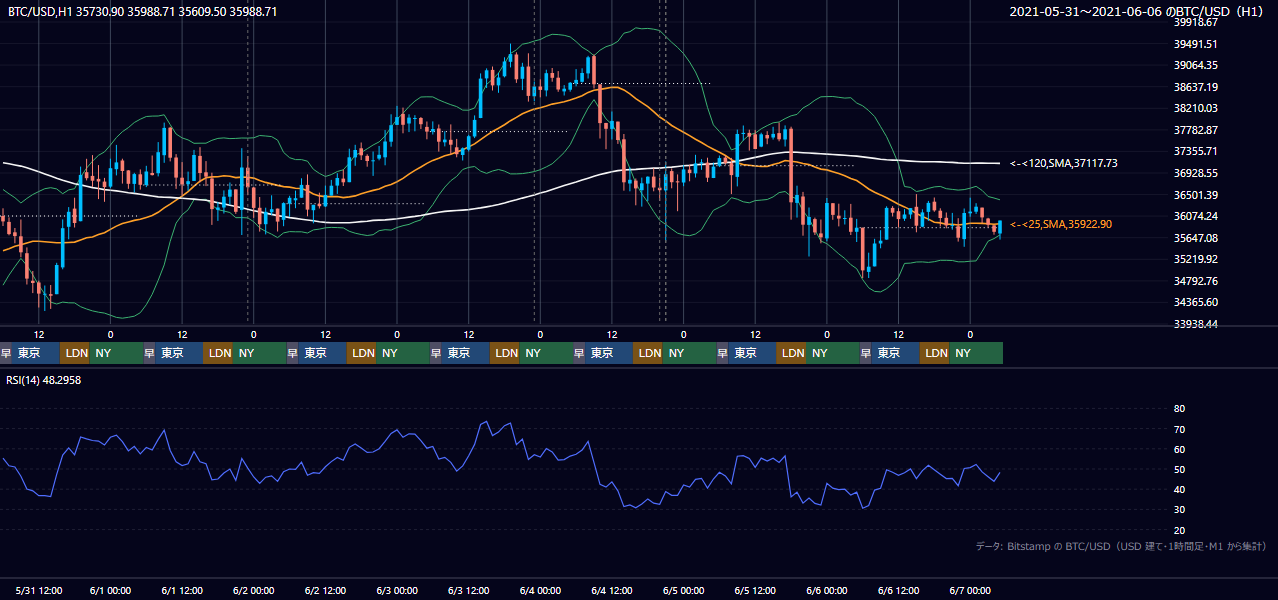Image resolution: width=1278 pixels, height=600 pixels.
Task: Click price axis label 36928.55
Action: (1195, 173)
